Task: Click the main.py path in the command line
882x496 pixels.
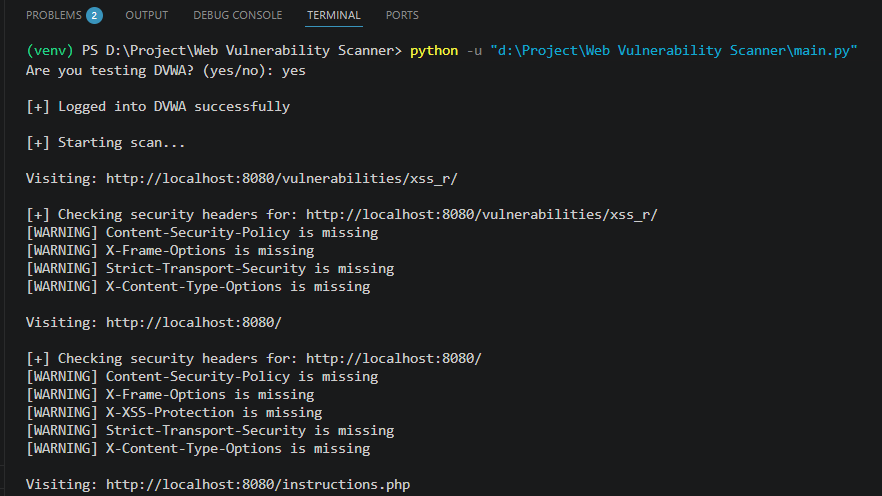Action: (x=673, y=51)
